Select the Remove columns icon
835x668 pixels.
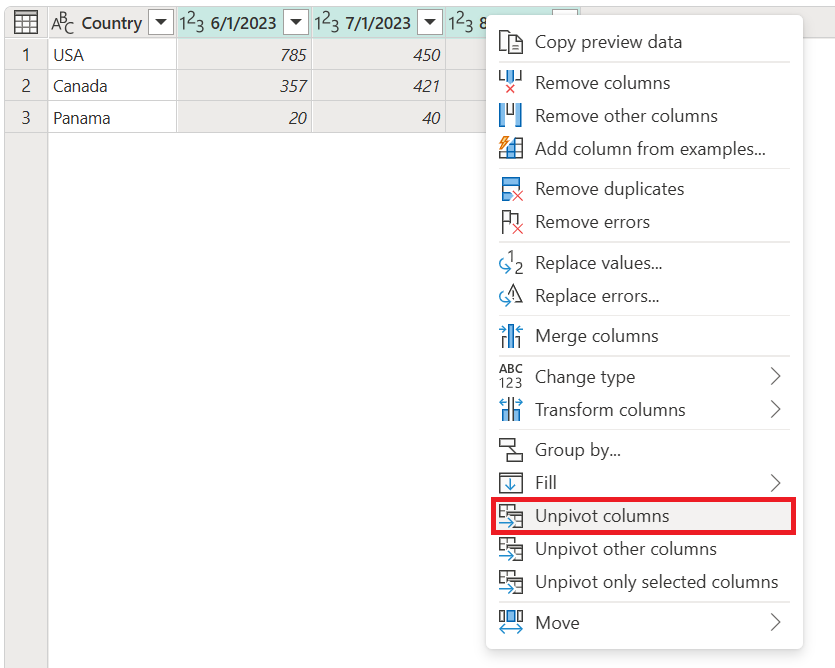[x=511, y=82]
